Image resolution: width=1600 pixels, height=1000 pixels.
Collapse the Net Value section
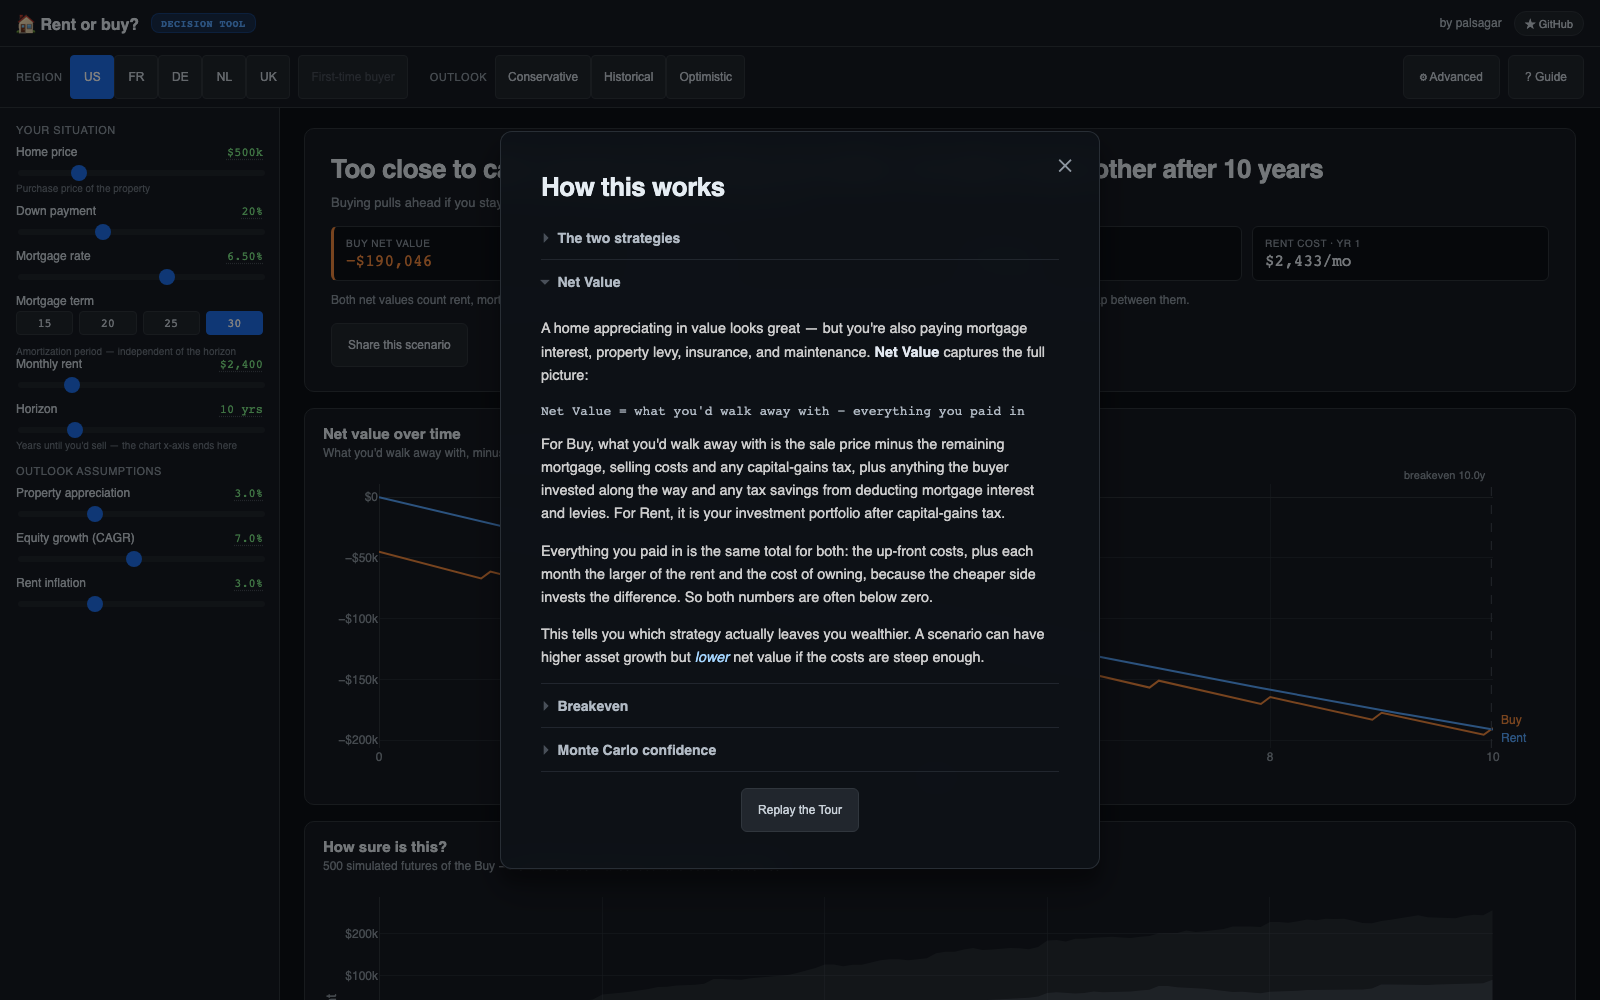(x=800, y=282)
